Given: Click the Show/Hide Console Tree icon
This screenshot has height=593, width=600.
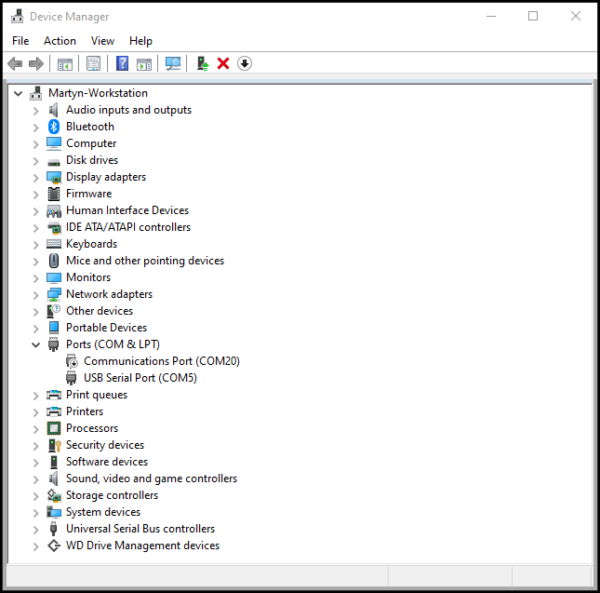Looking at the screenshot, I should click(65, 64).
